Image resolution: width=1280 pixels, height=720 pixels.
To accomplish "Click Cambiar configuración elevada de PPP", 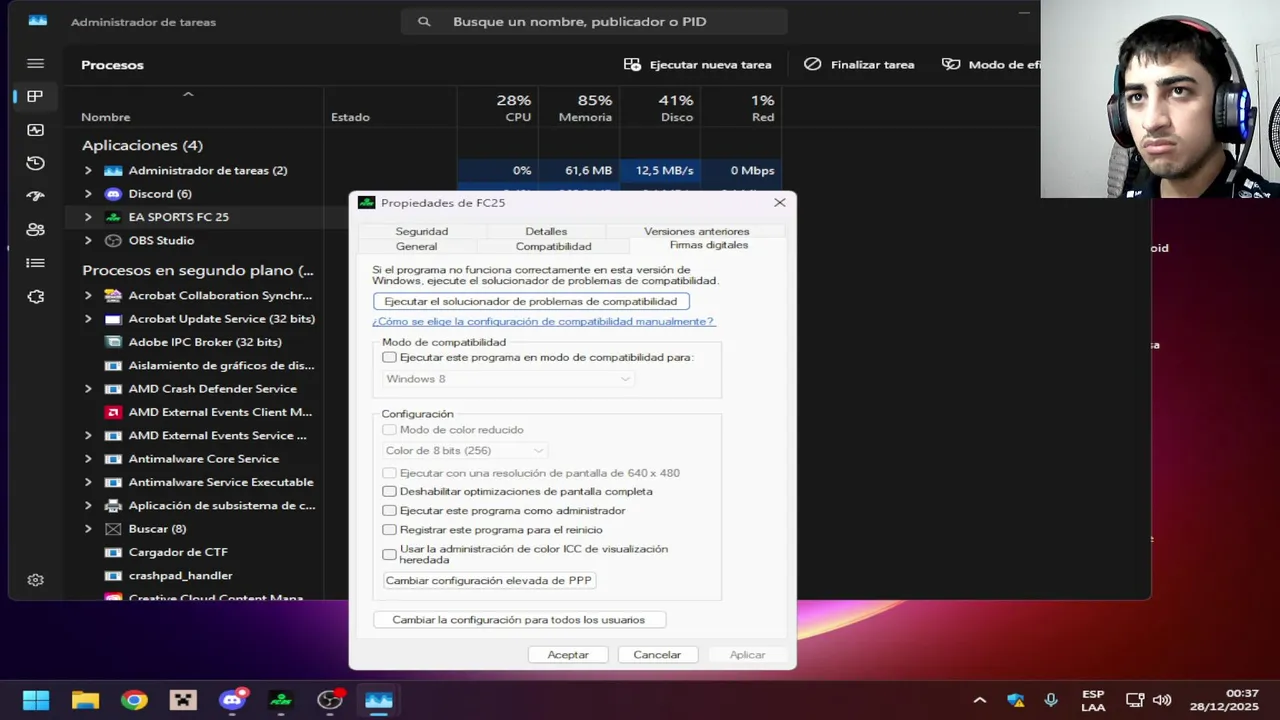I will click(x=488, y=580).
